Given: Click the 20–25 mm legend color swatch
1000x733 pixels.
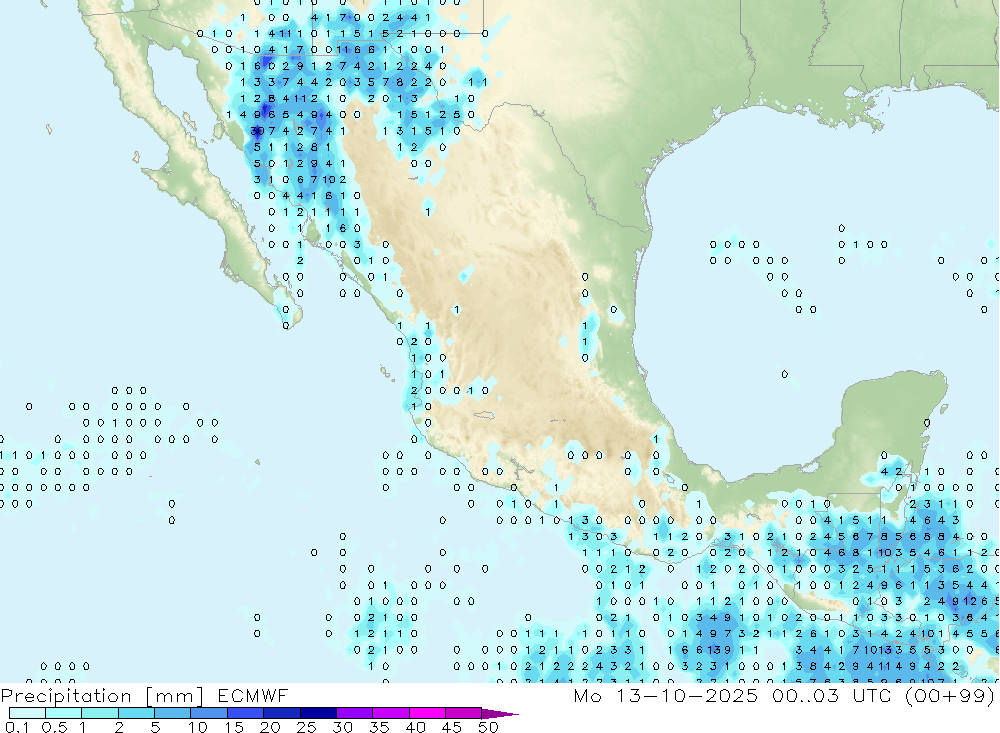Looking at the screenshot, I should [x=282, y=713].
